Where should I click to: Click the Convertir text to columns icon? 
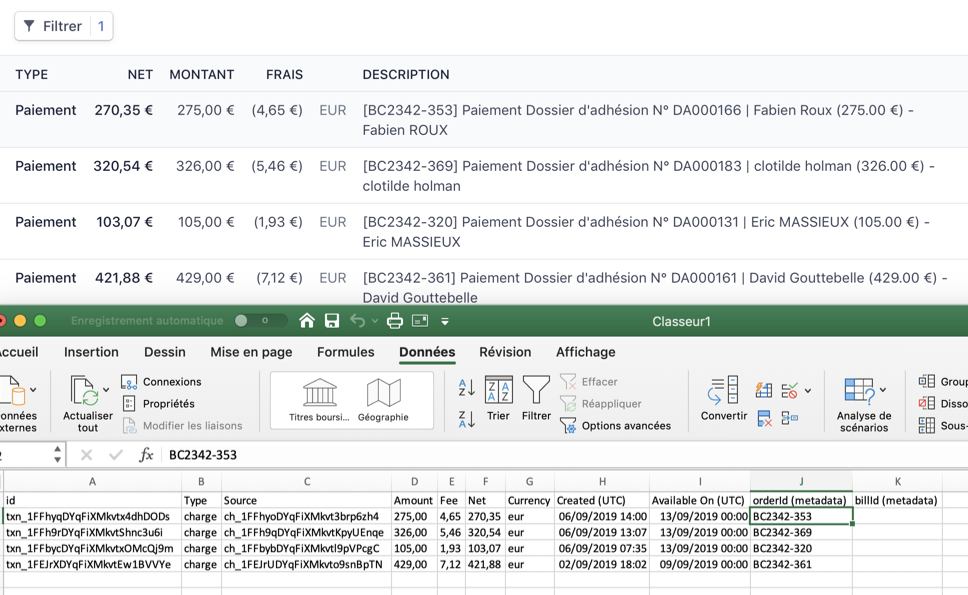pyautogui.click(x=723, y=400)
